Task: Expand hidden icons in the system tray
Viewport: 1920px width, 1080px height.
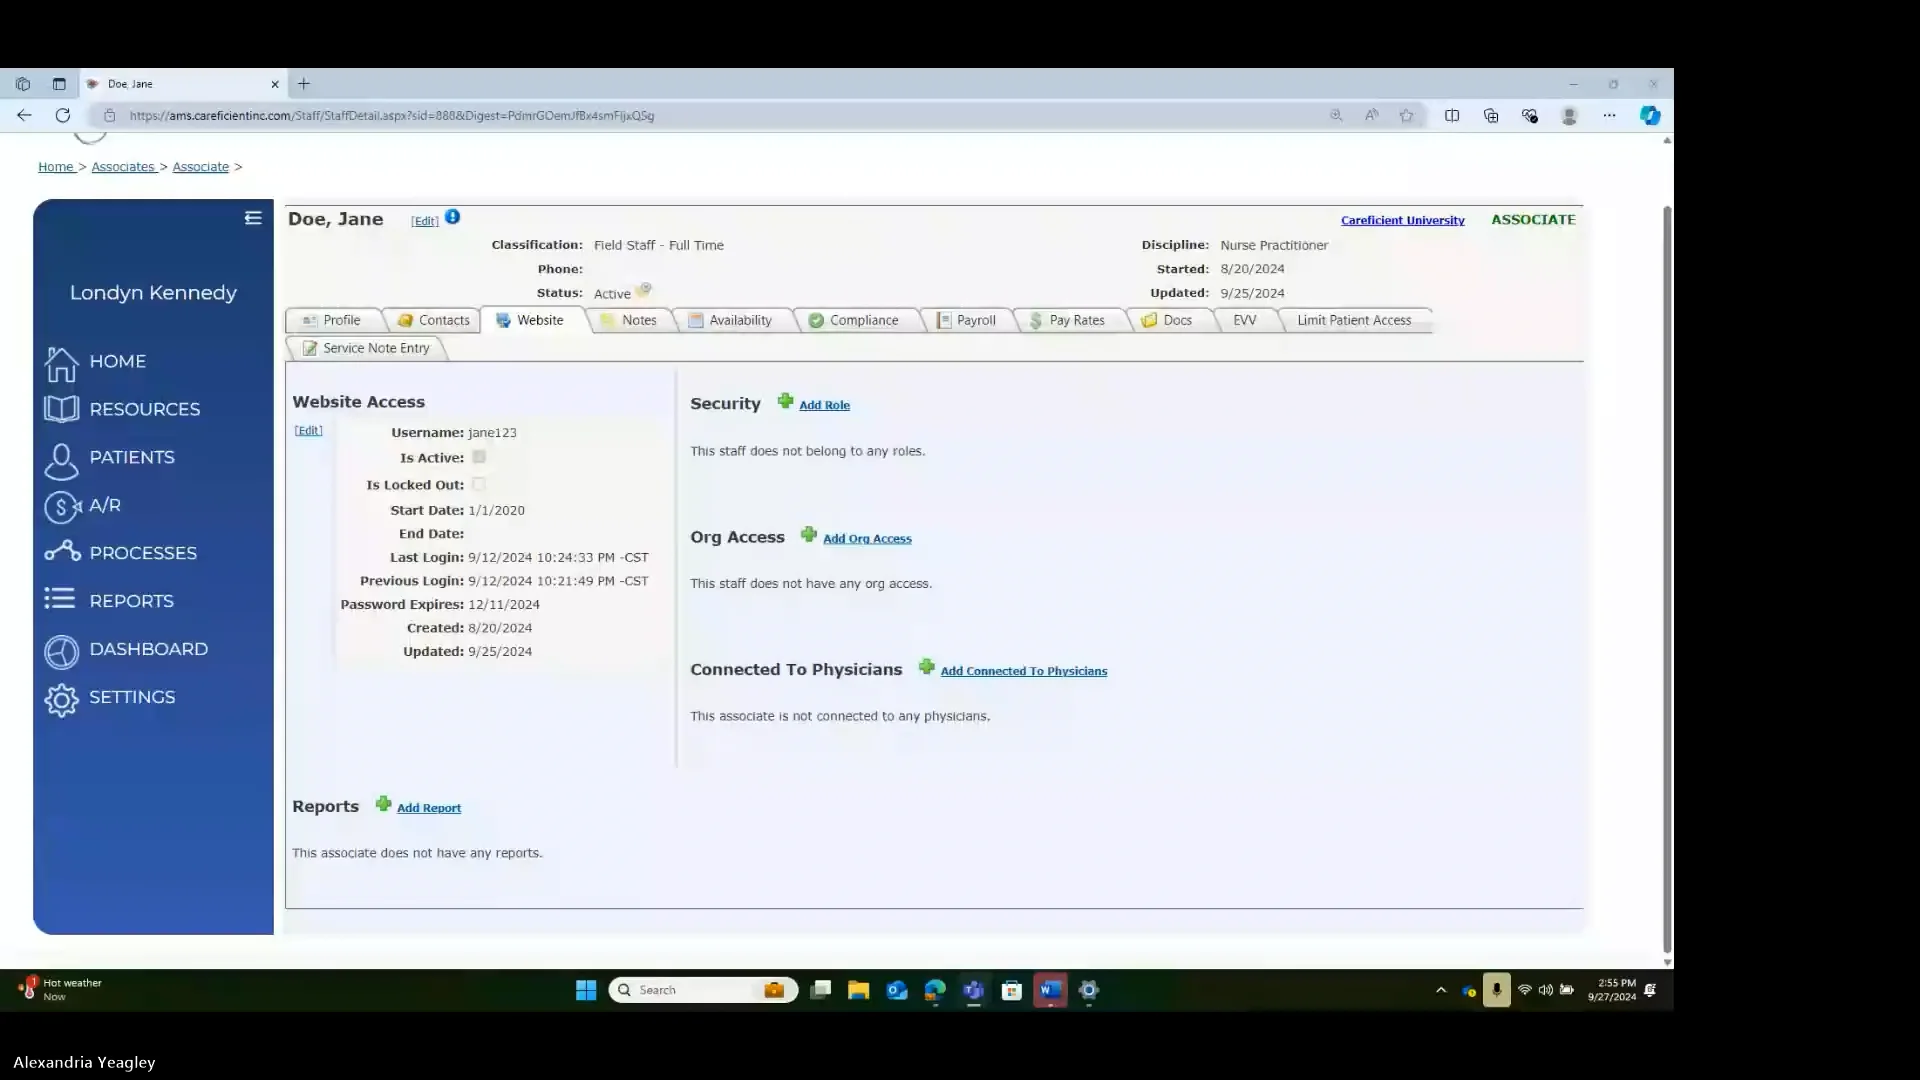Action: click(1440, 990)
